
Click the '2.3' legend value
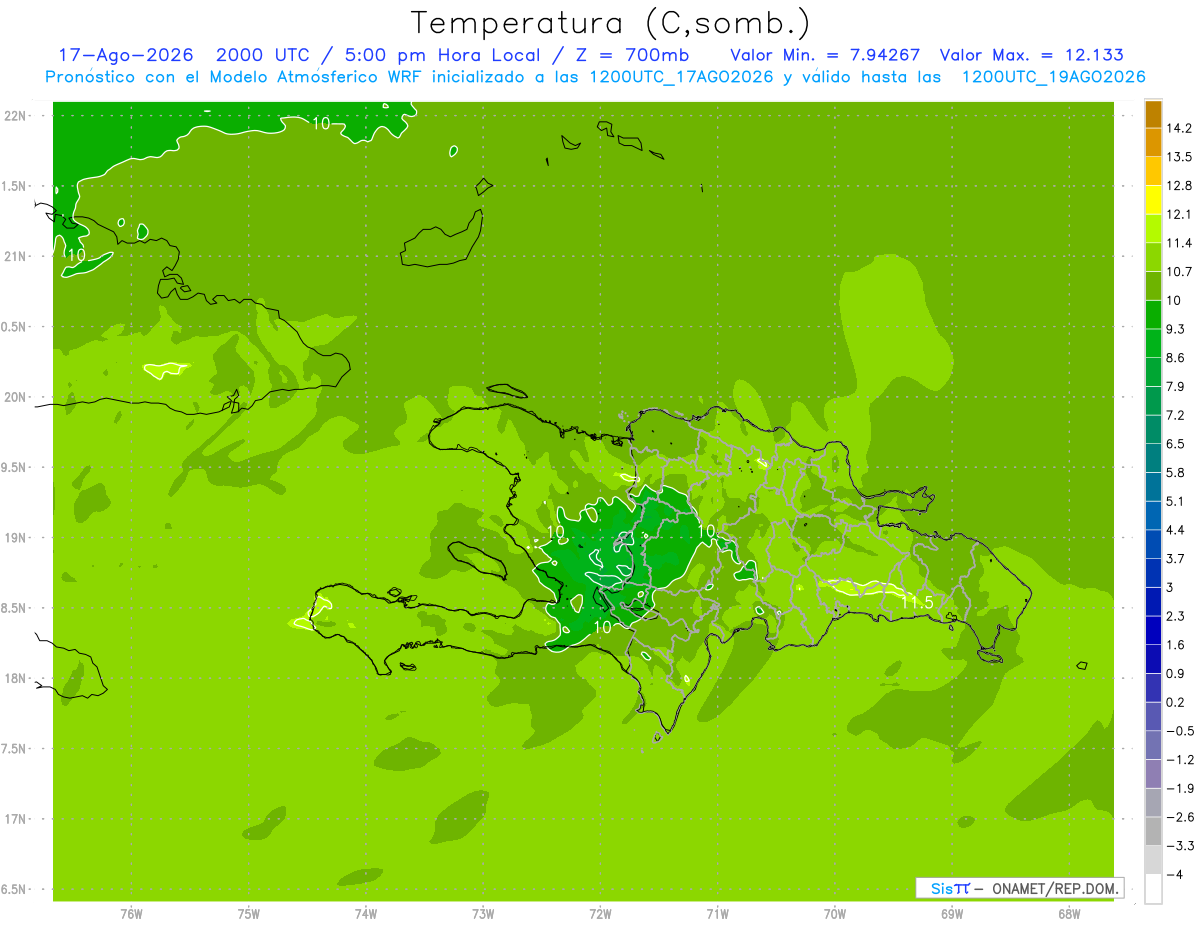pos(1176,616)
